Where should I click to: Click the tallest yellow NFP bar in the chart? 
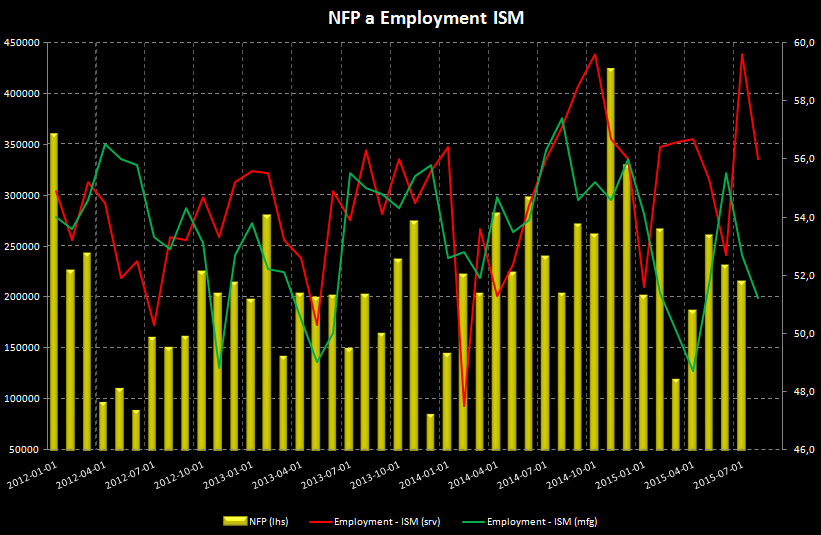(x=611, y=258)
